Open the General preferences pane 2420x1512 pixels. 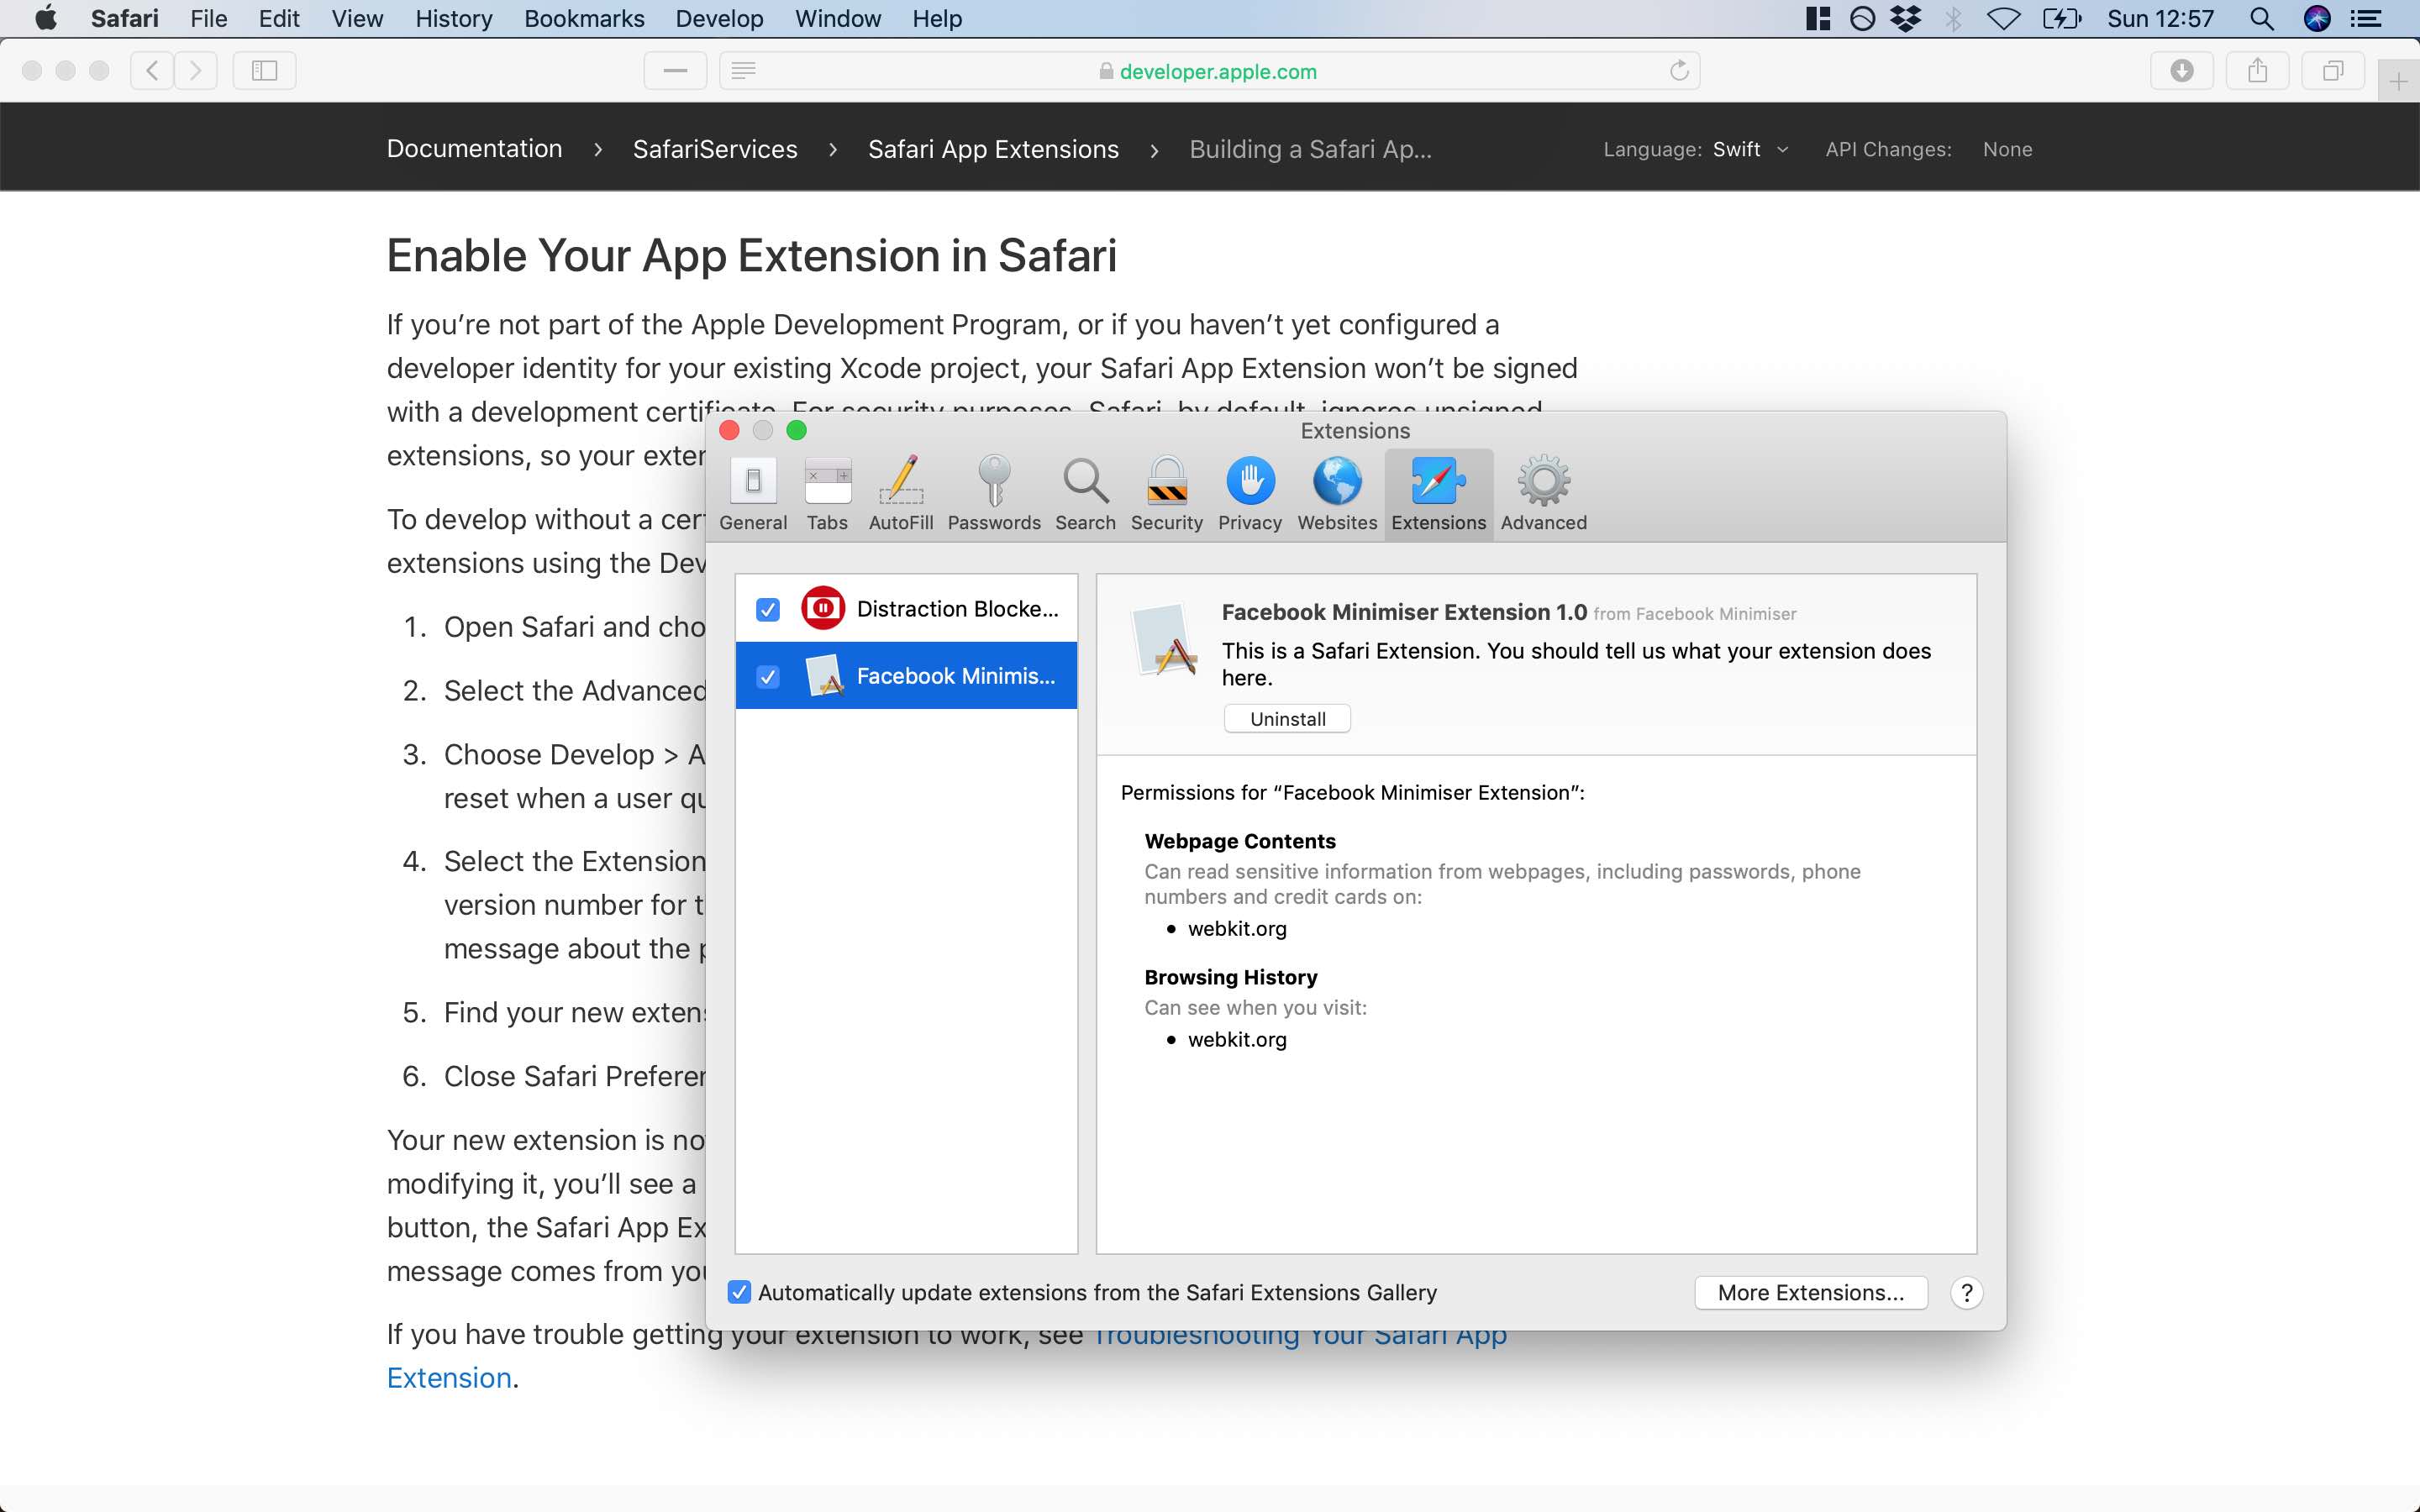coord(753,495)
